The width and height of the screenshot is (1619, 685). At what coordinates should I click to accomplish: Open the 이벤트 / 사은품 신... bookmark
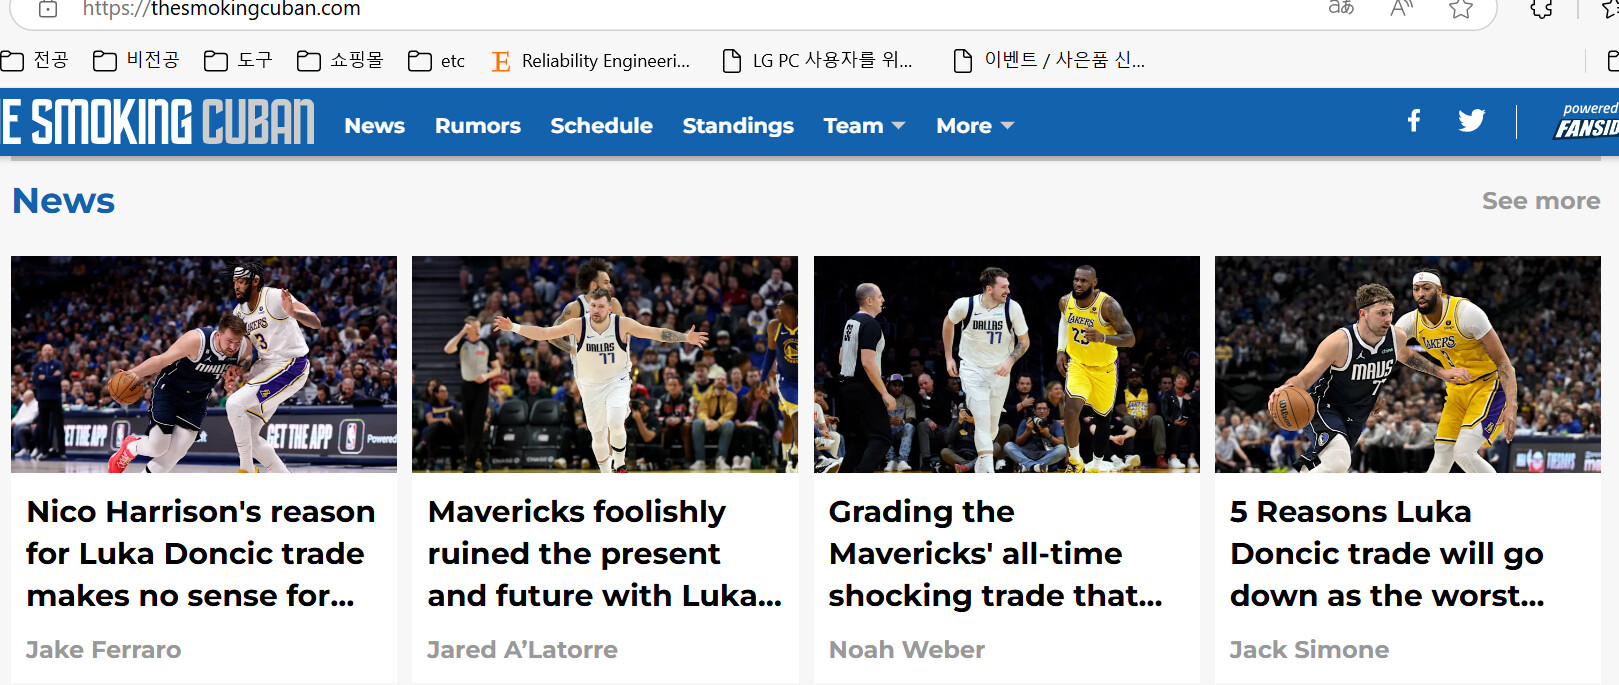(1049, 61)
